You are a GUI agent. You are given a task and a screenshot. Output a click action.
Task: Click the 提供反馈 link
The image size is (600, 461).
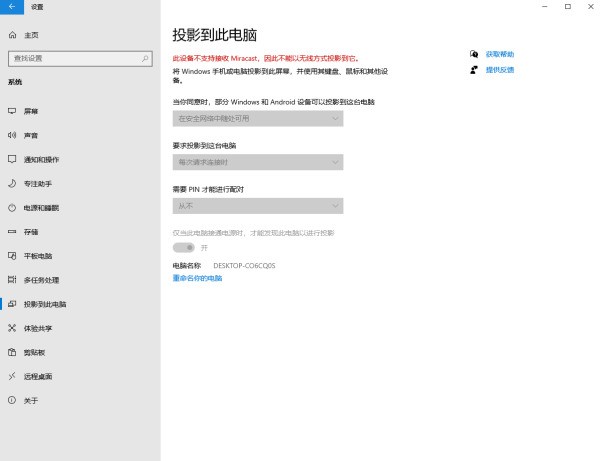pyautogui.click(x=500, y=70)
